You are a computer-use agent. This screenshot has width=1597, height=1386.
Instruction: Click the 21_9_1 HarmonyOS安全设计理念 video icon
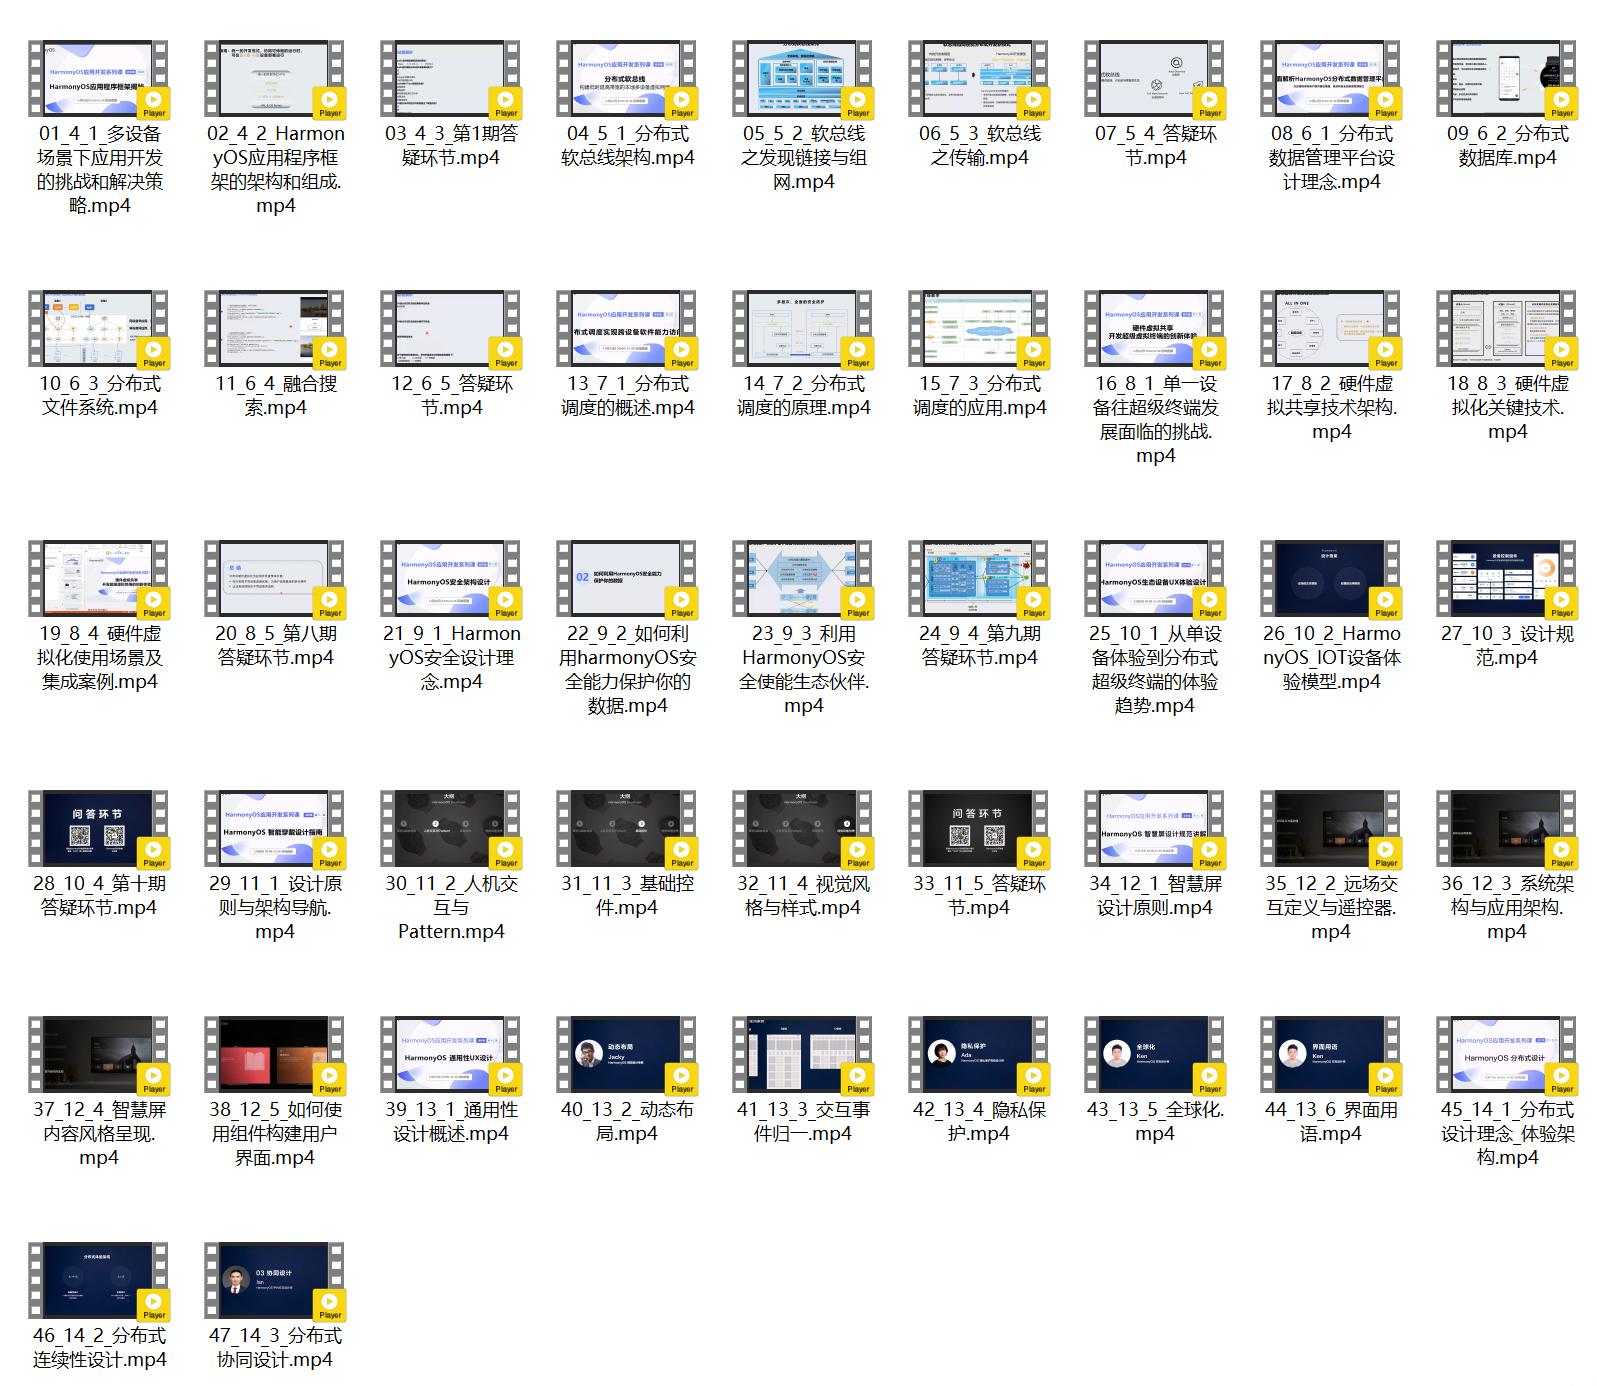point(450,579)
